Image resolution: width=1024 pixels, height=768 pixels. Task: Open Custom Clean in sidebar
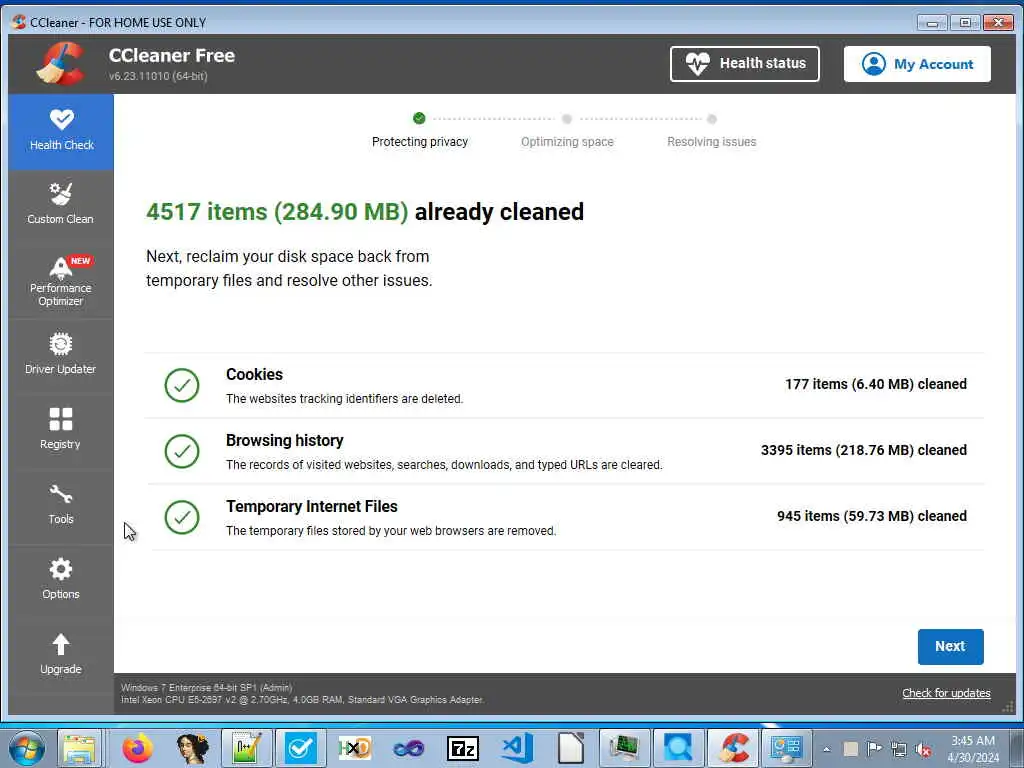61,206
